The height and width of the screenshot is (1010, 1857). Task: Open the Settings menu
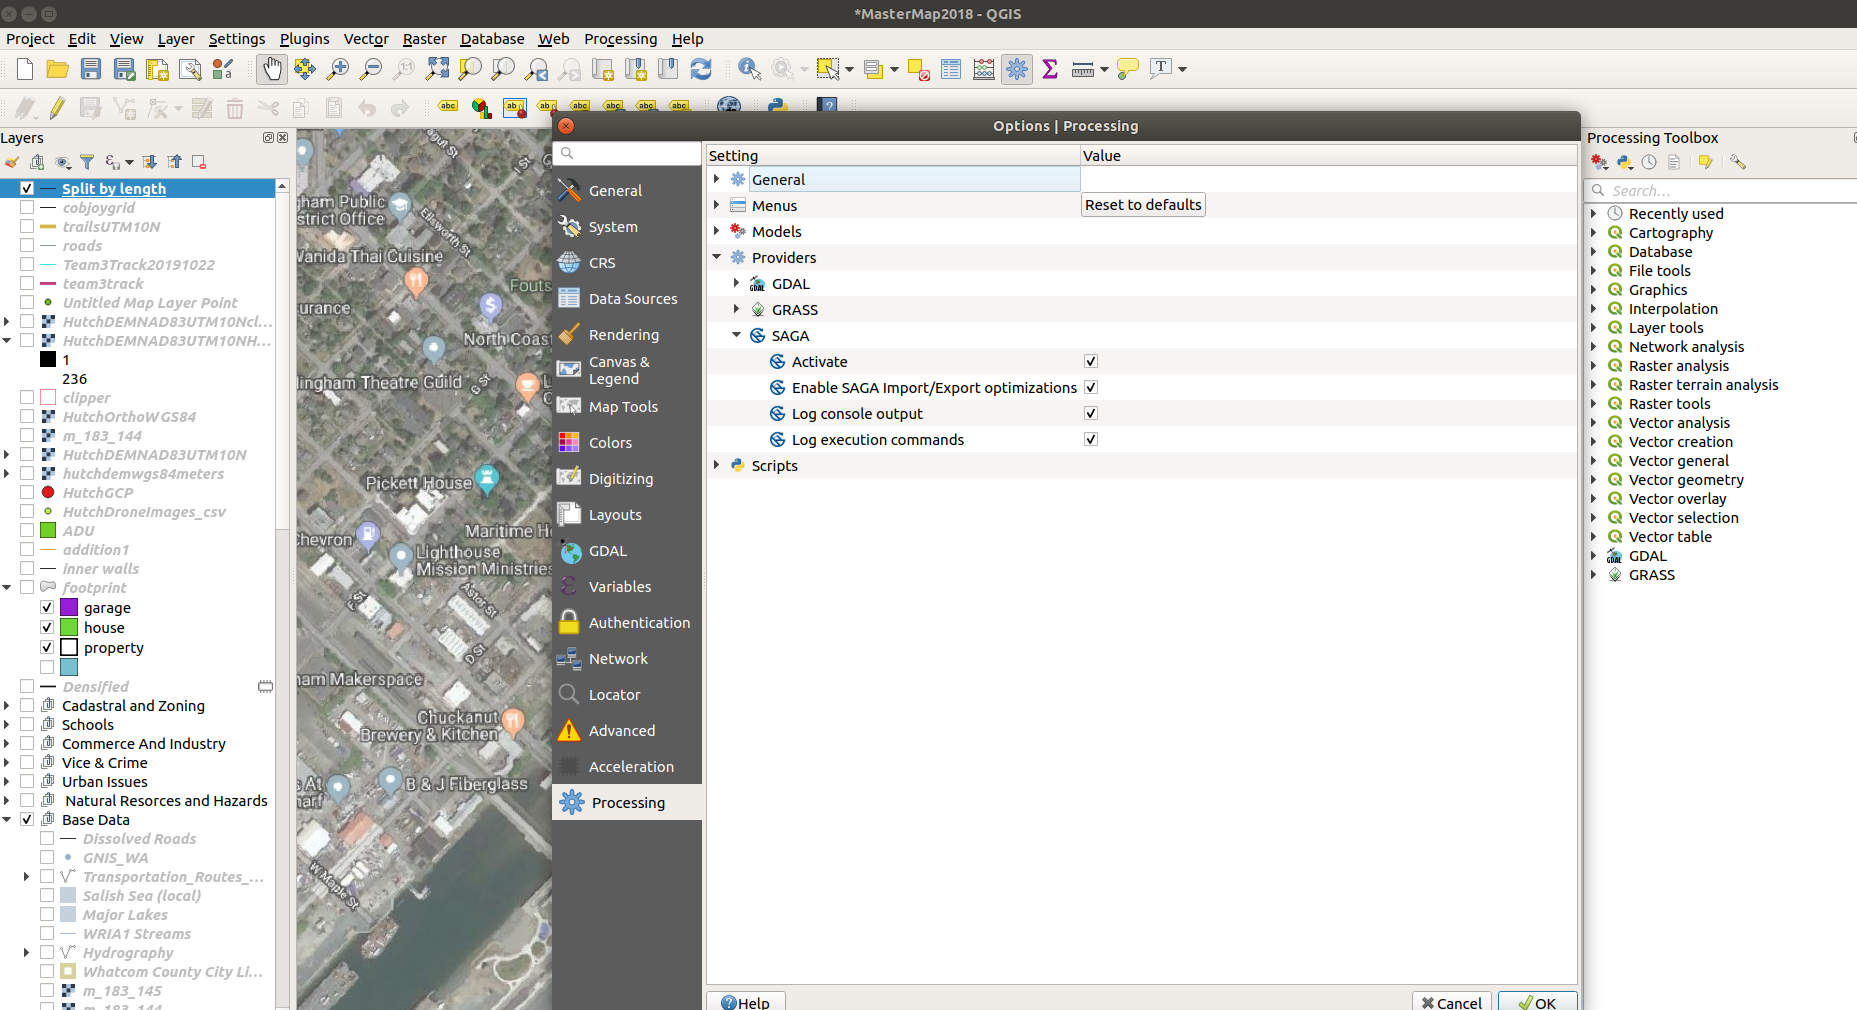237,39
